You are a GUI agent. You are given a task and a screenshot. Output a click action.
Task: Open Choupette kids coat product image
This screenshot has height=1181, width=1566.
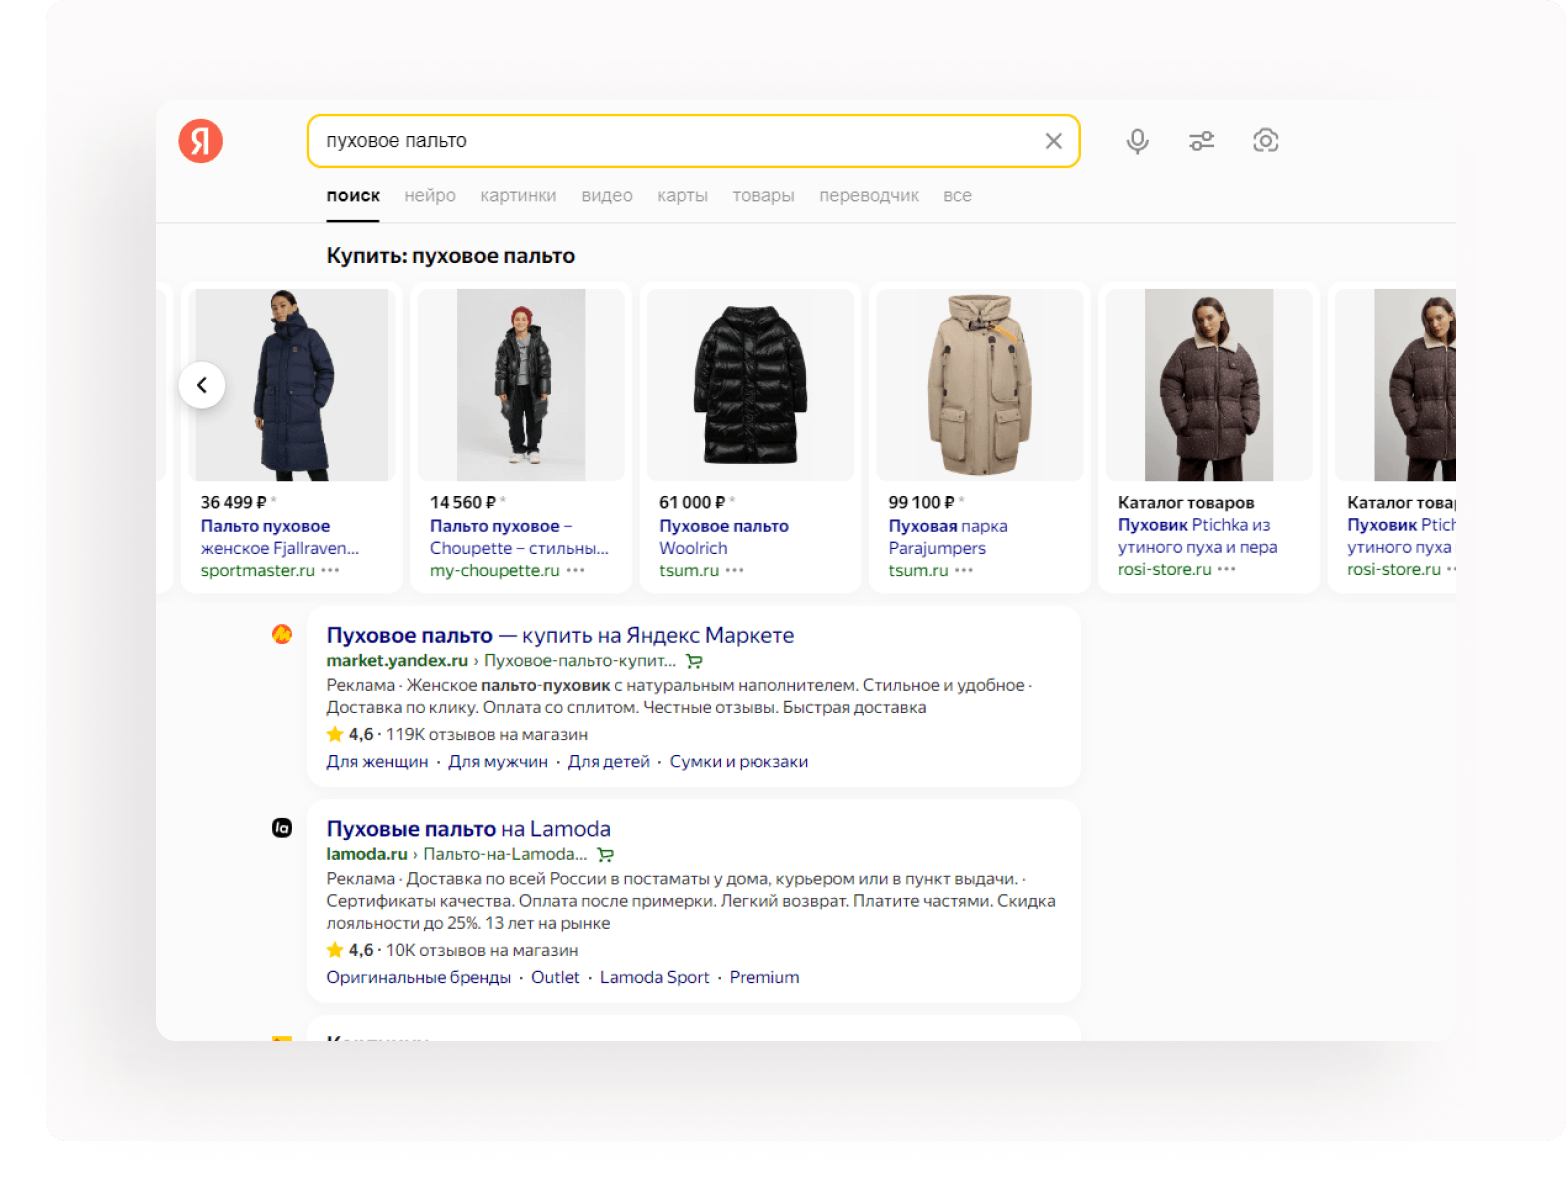coord(521,385)
